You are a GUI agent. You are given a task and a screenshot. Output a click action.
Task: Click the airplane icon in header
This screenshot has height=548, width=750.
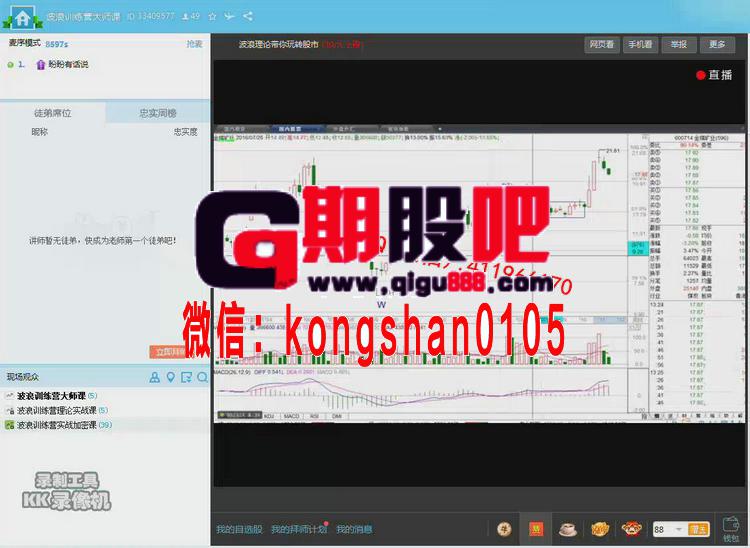pyautogui.click(x=230, y=16)
